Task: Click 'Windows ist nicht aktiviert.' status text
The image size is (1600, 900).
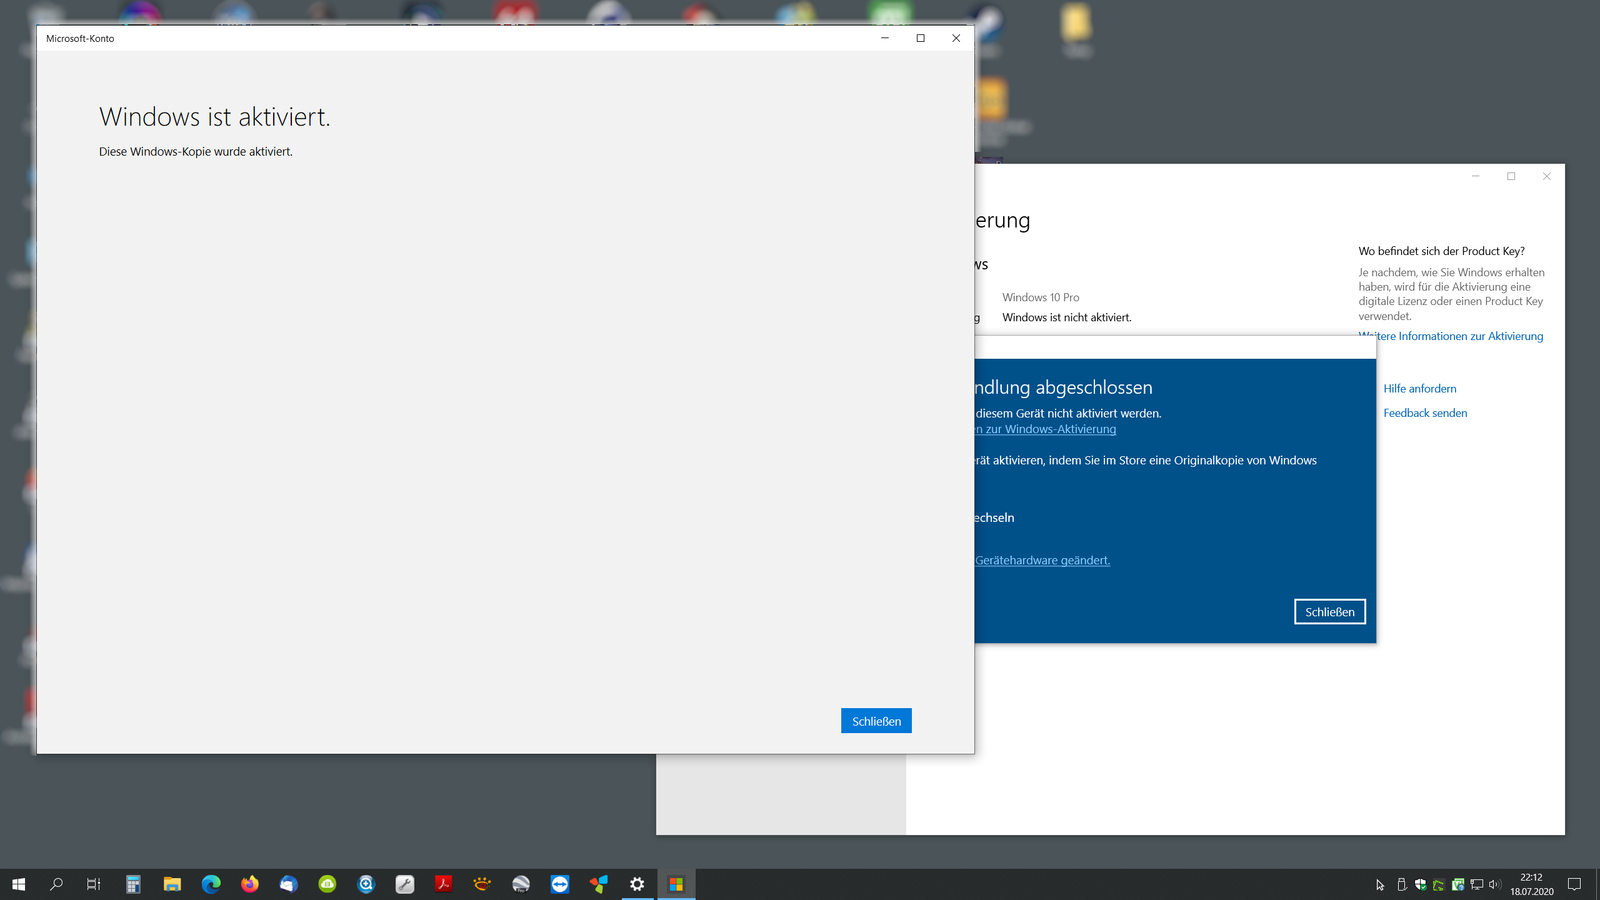Action: pos(1067,317)
